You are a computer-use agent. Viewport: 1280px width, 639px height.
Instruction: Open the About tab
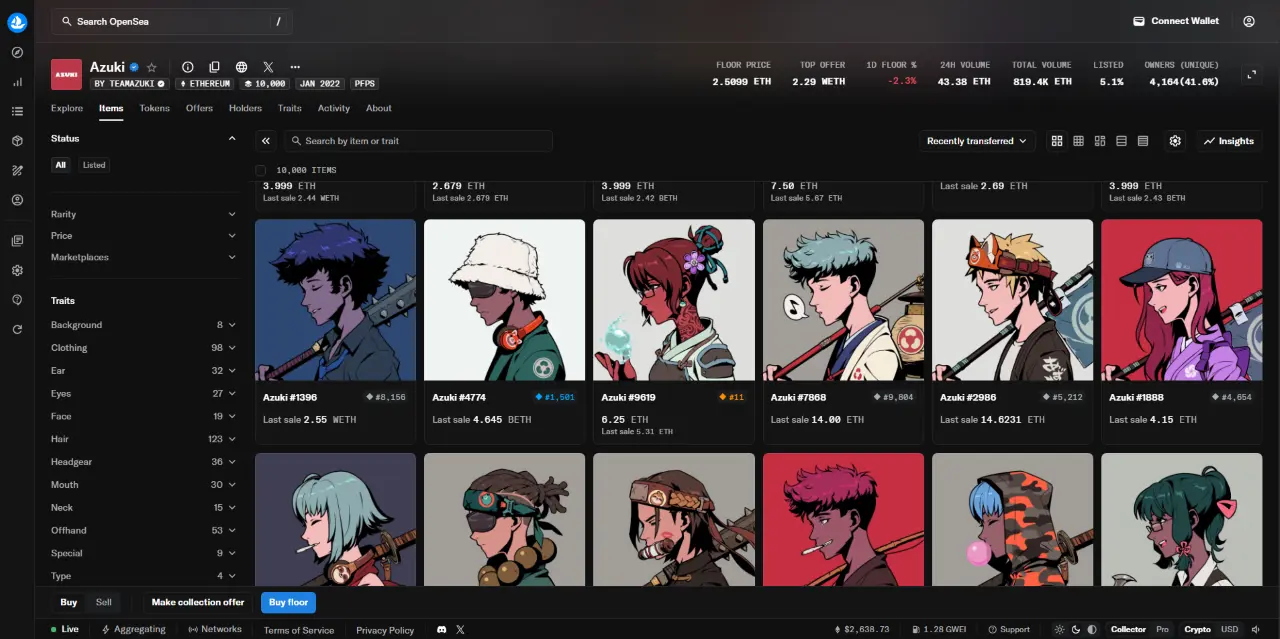[x=379, y=108]
